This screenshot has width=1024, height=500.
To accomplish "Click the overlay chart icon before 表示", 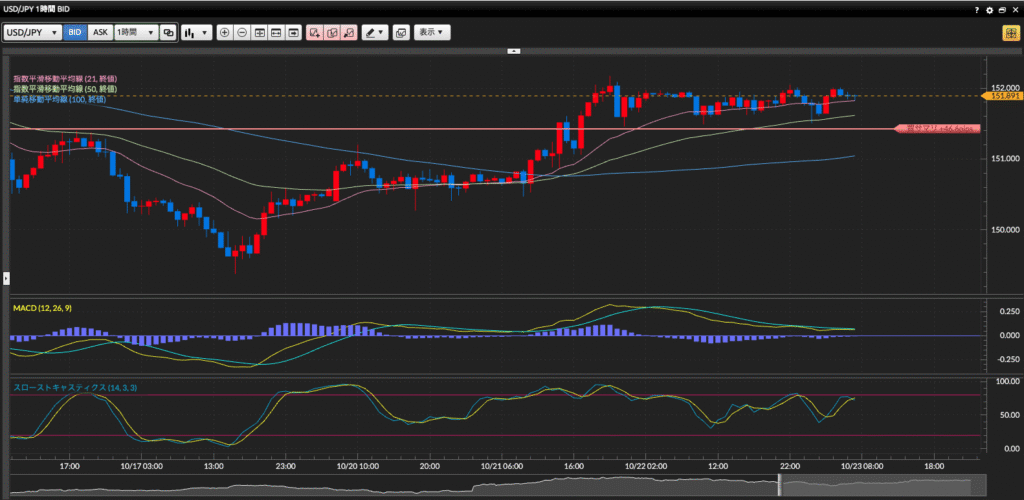I will point(400,32).
